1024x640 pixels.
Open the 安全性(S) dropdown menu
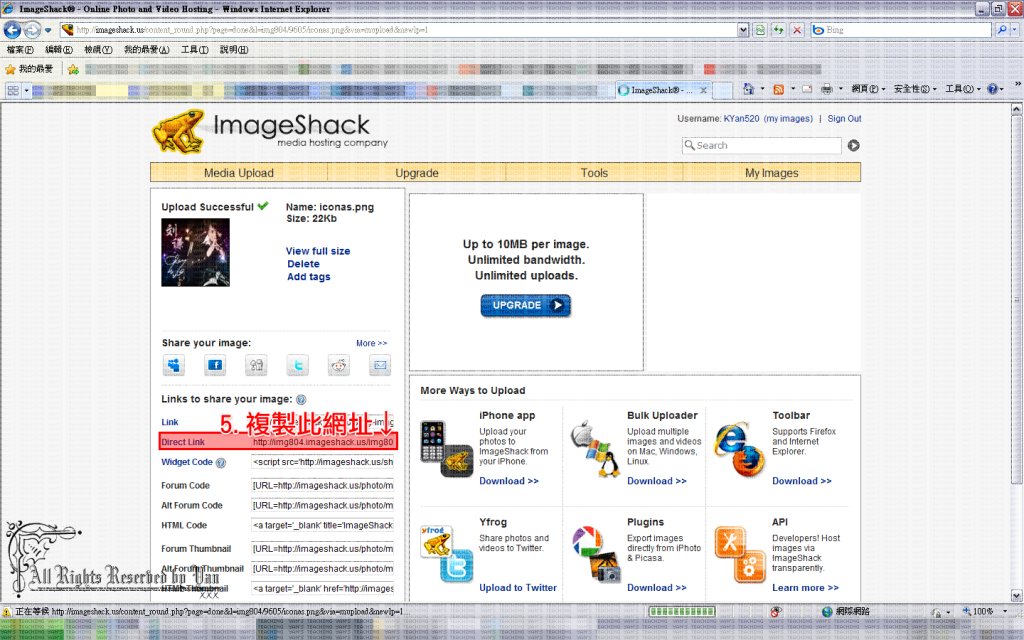point(915,89)
